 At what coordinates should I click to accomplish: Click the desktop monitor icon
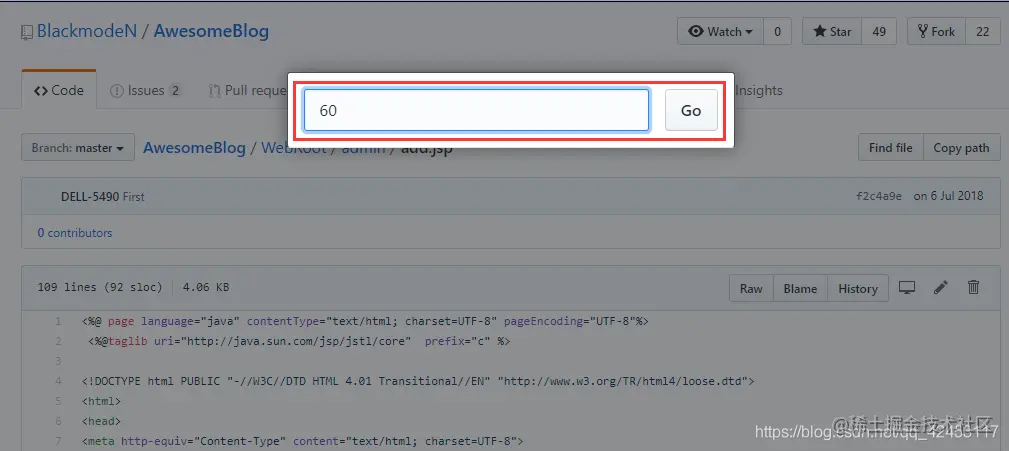907,288
